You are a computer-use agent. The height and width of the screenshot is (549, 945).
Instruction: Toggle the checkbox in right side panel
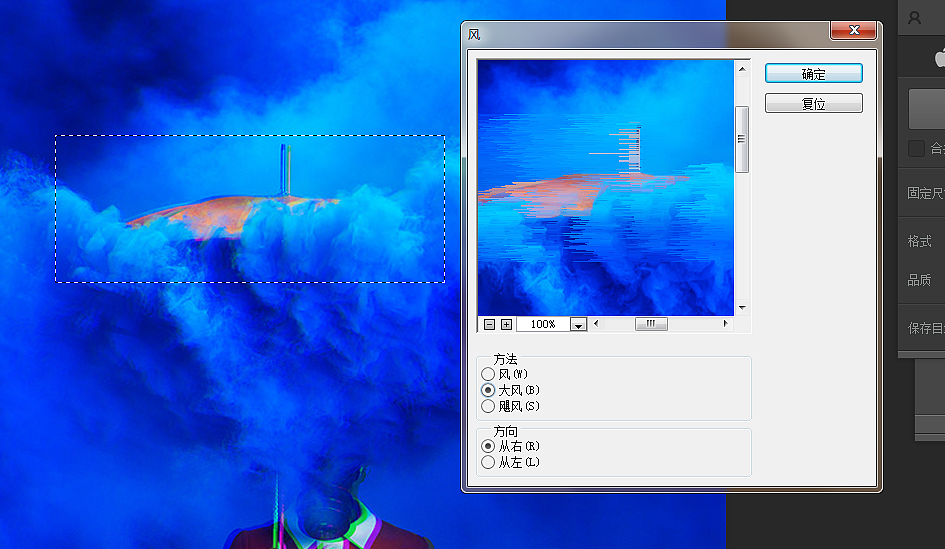[916, 148]
